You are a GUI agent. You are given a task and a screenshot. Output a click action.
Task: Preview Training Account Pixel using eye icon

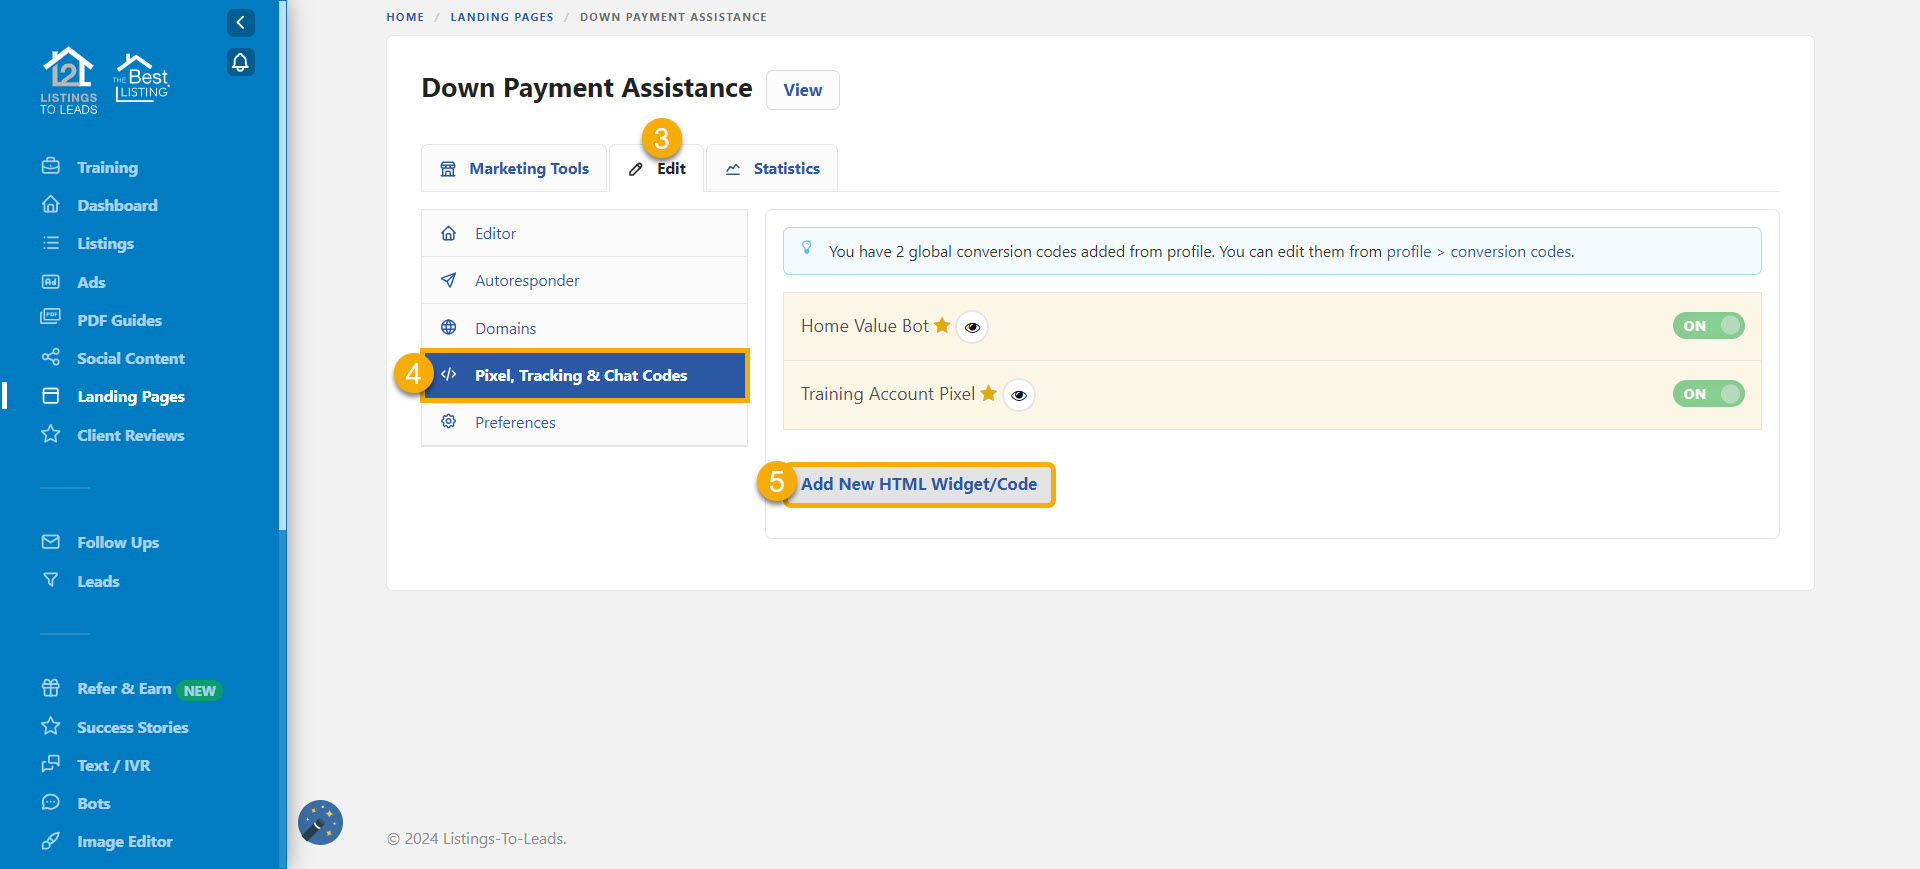(1018, 395)
